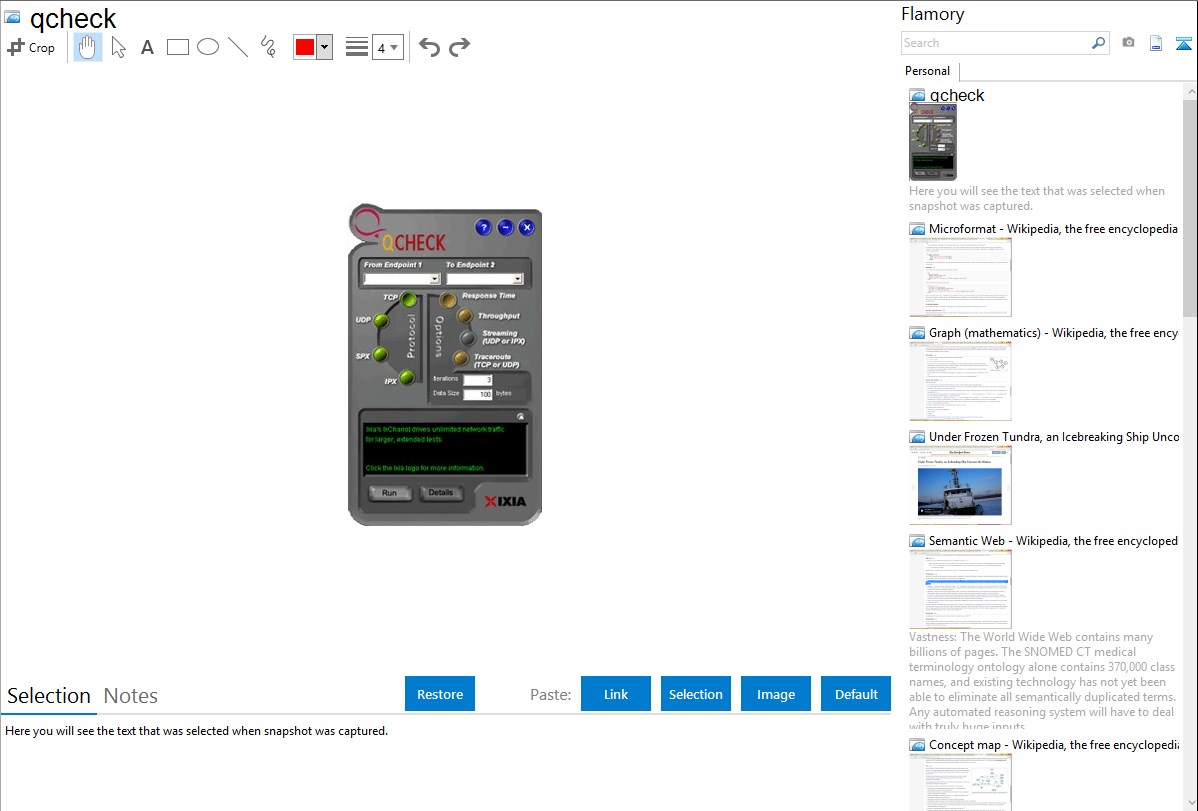Choose Streaming option in Qcheck image

468,337
